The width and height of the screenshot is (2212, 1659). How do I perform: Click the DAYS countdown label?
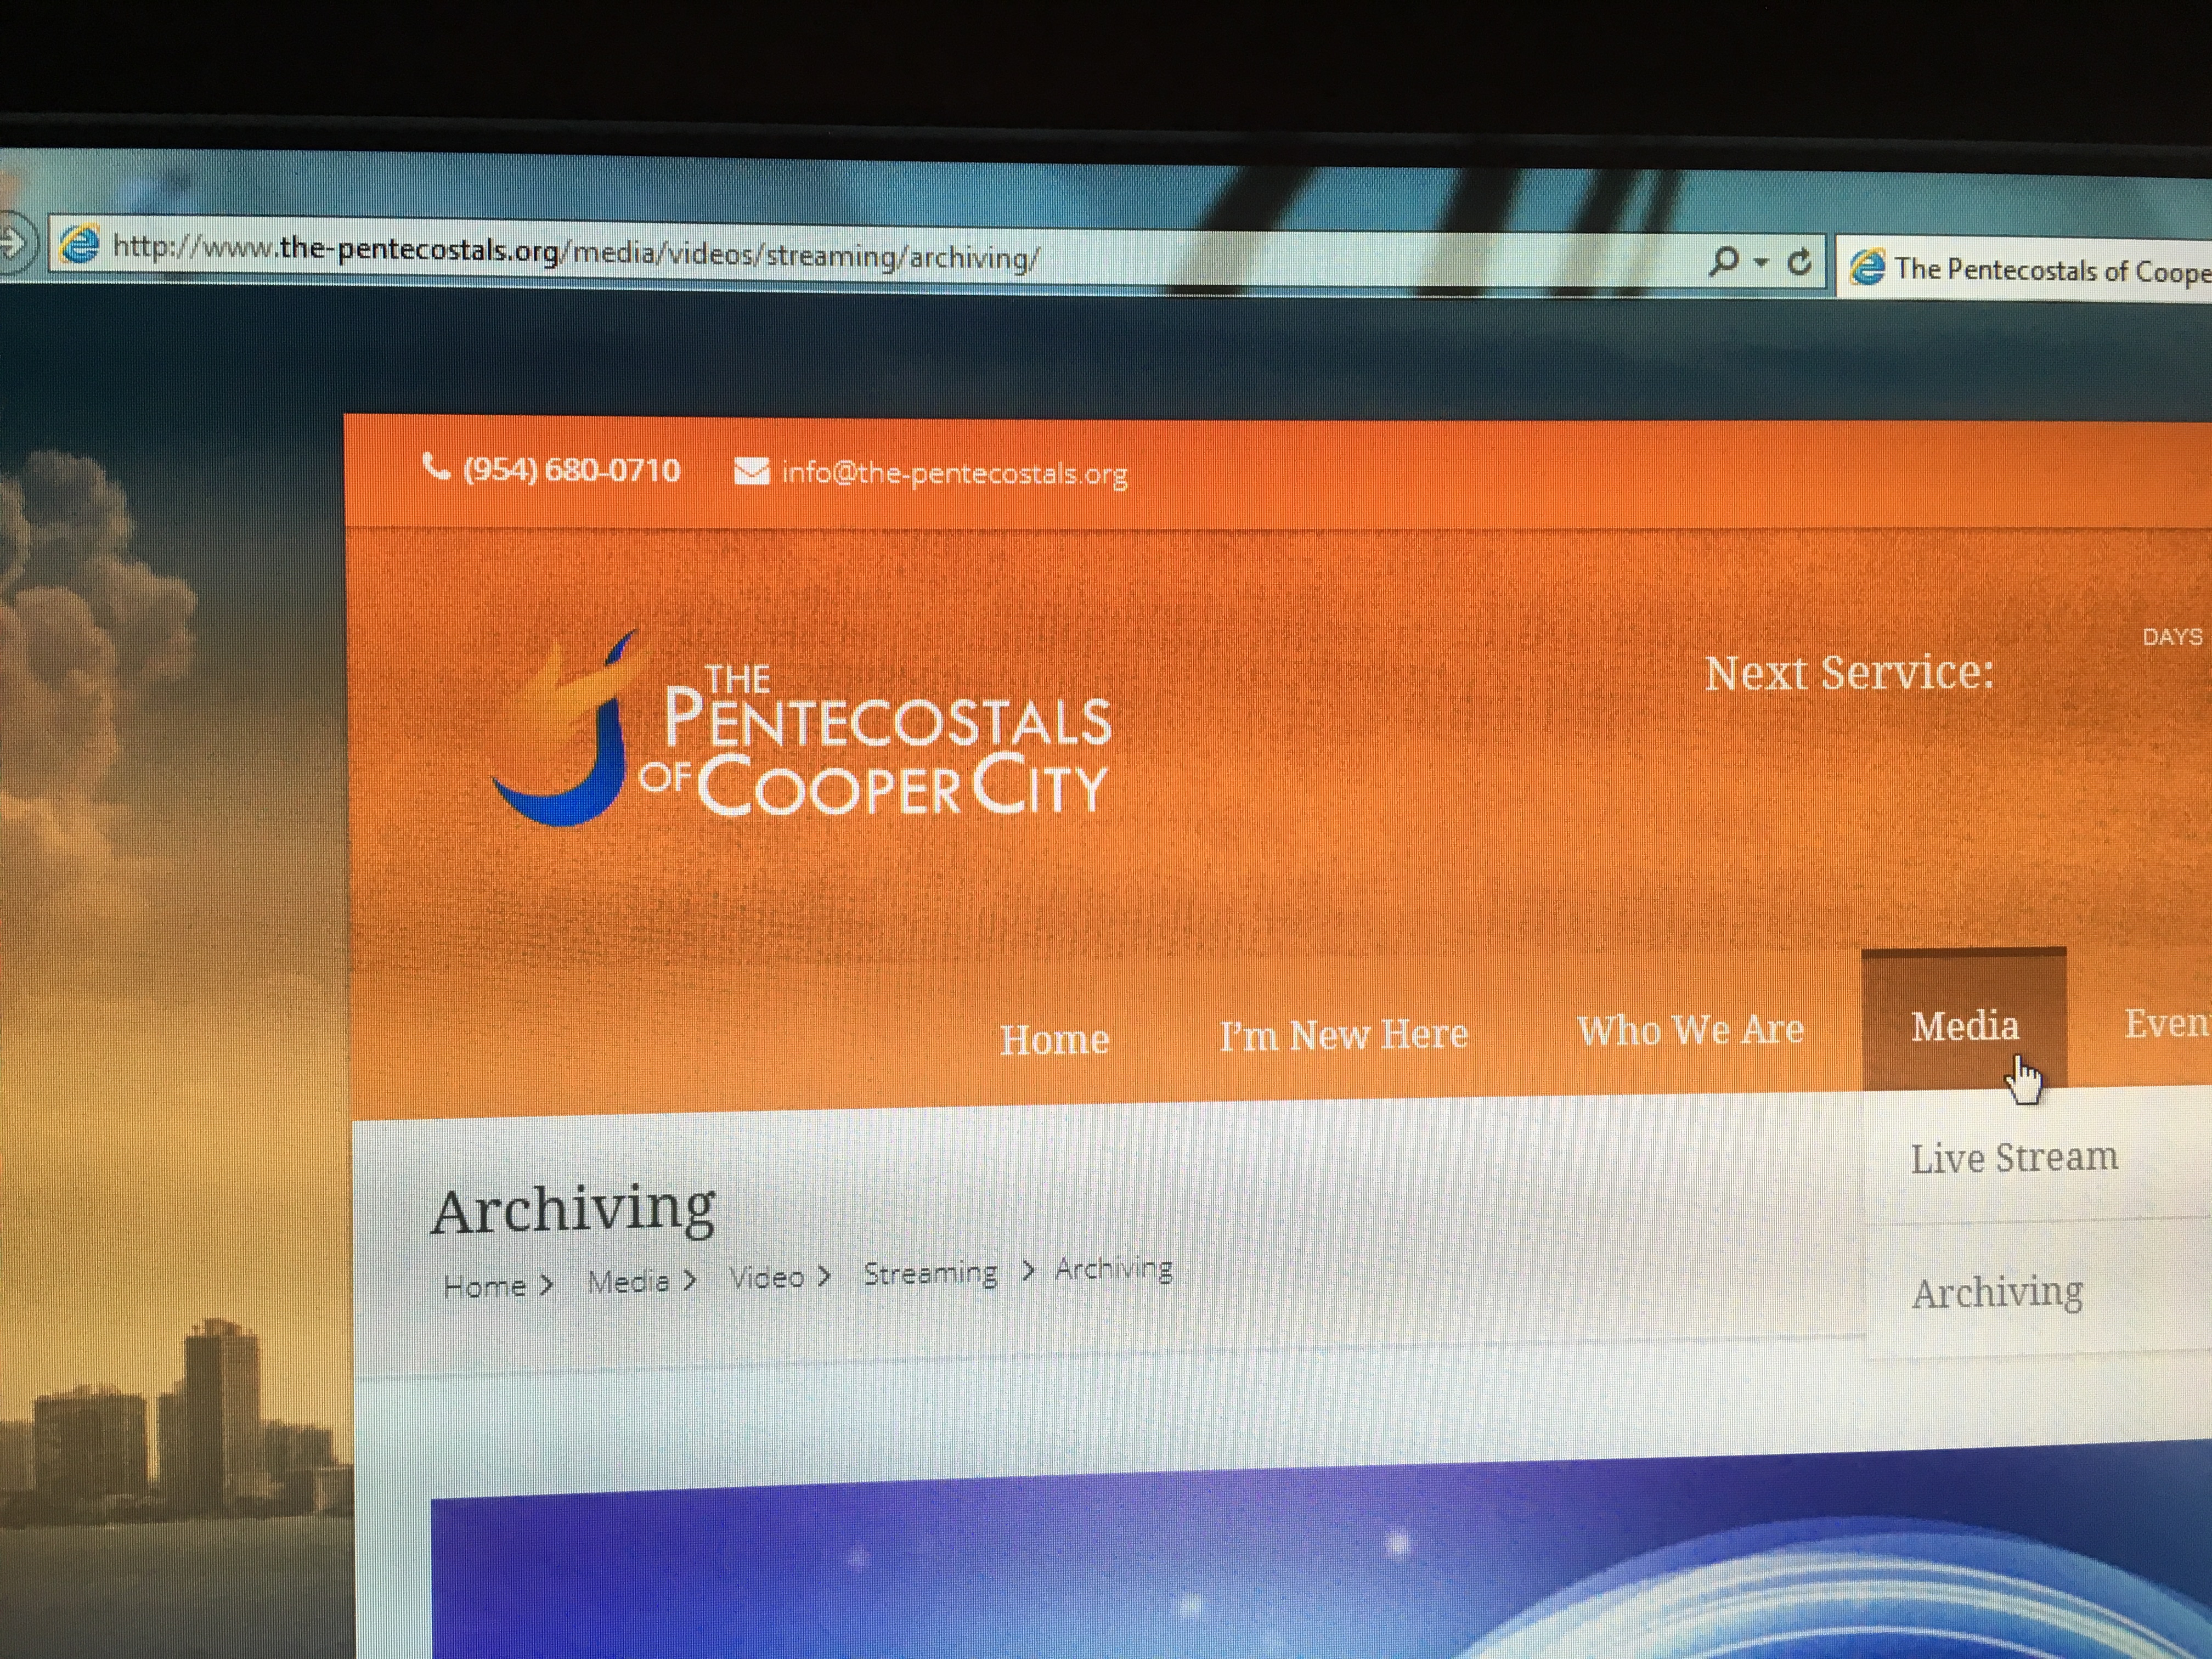point(2172,637)
